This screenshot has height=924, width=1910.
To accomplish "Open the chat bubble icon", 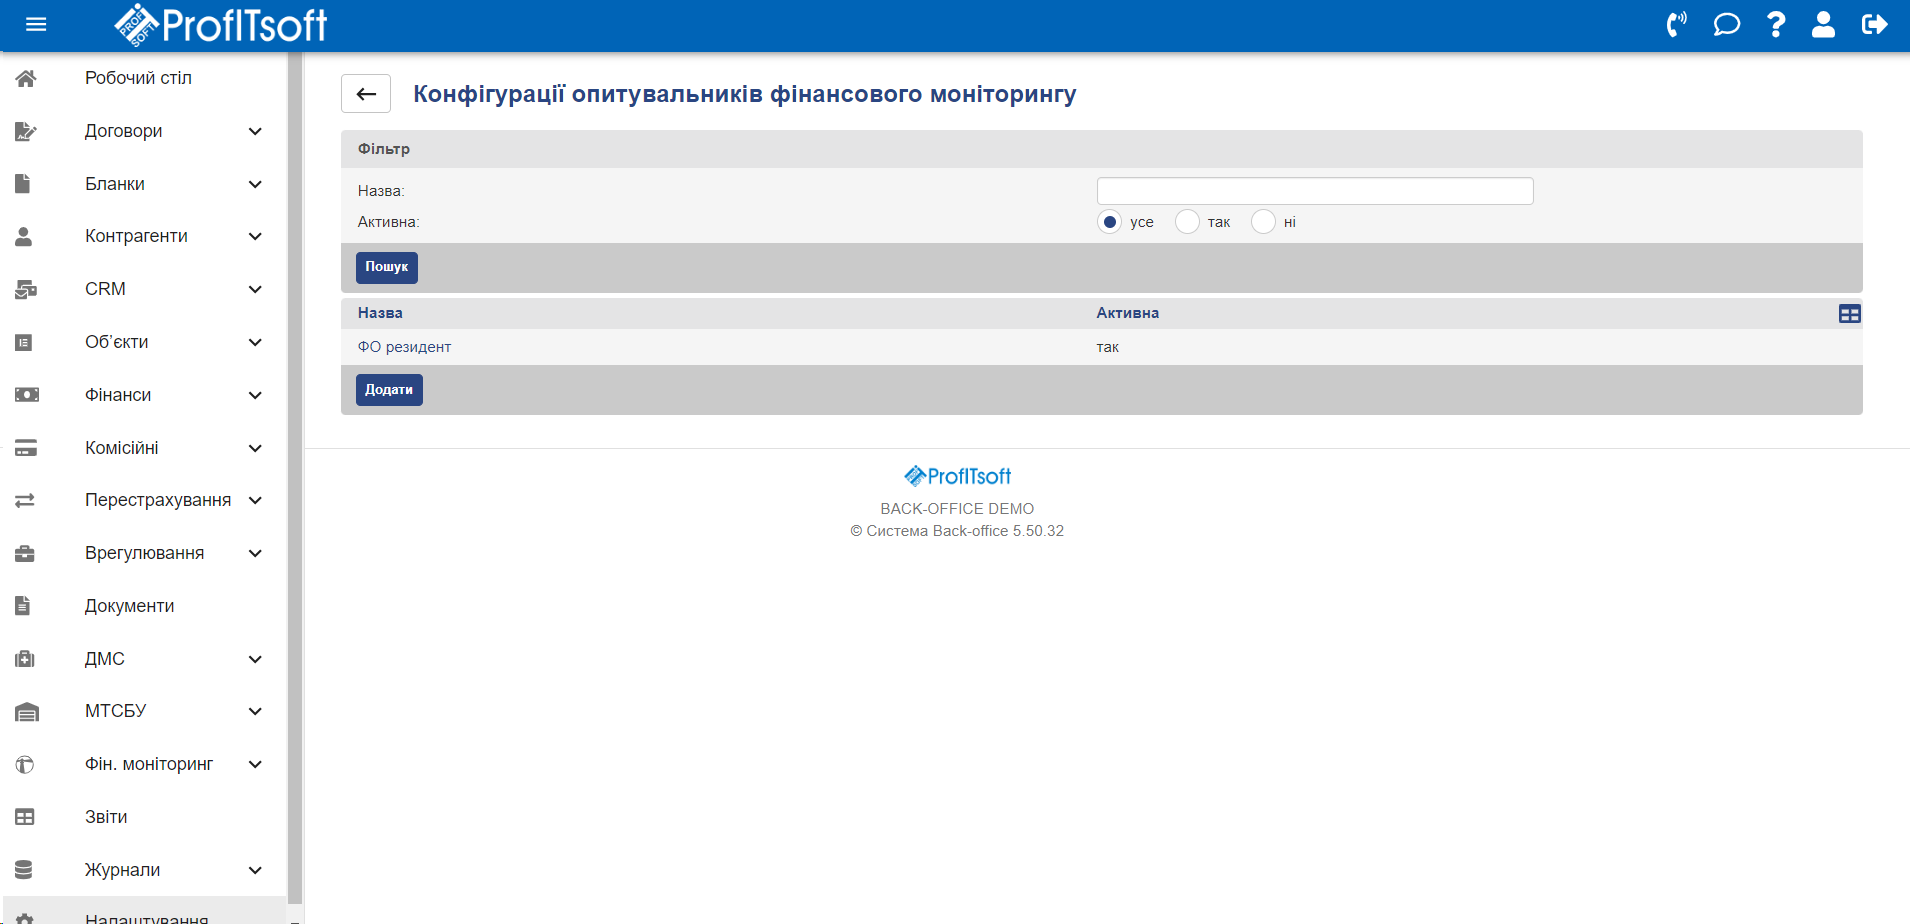I will [x=1726, y=25].
